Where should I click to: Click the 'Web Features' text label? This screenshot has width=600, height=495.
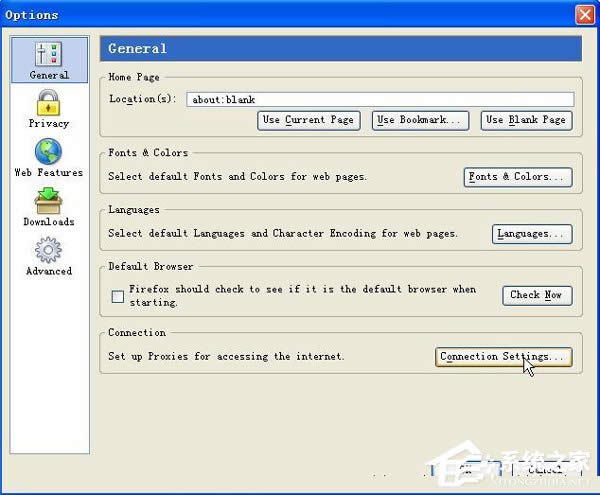[x=48, y=173]
